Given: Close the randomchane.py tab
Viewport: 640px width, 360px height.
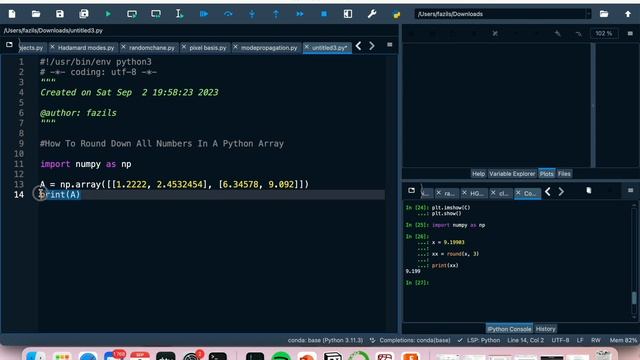Looking at the screenshot, I should pyautogui.click(x=123, y=47).
